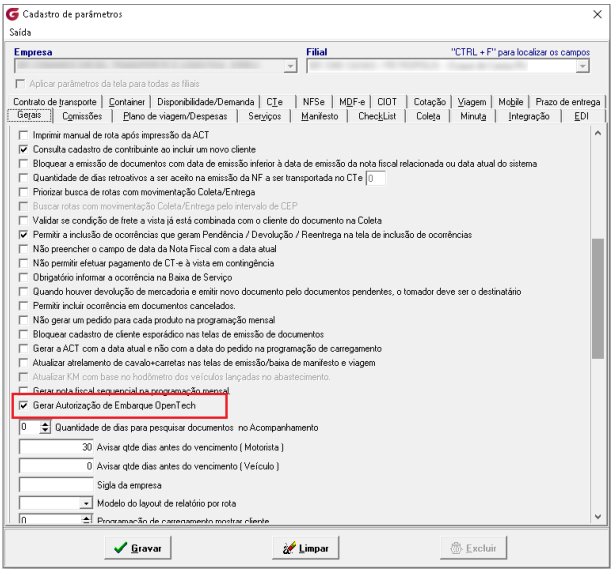Screen dimensions: 616x574
Task: Enable Permitir incluir ocorrência em documentos cancelados
Action: (x=24, y=306)
